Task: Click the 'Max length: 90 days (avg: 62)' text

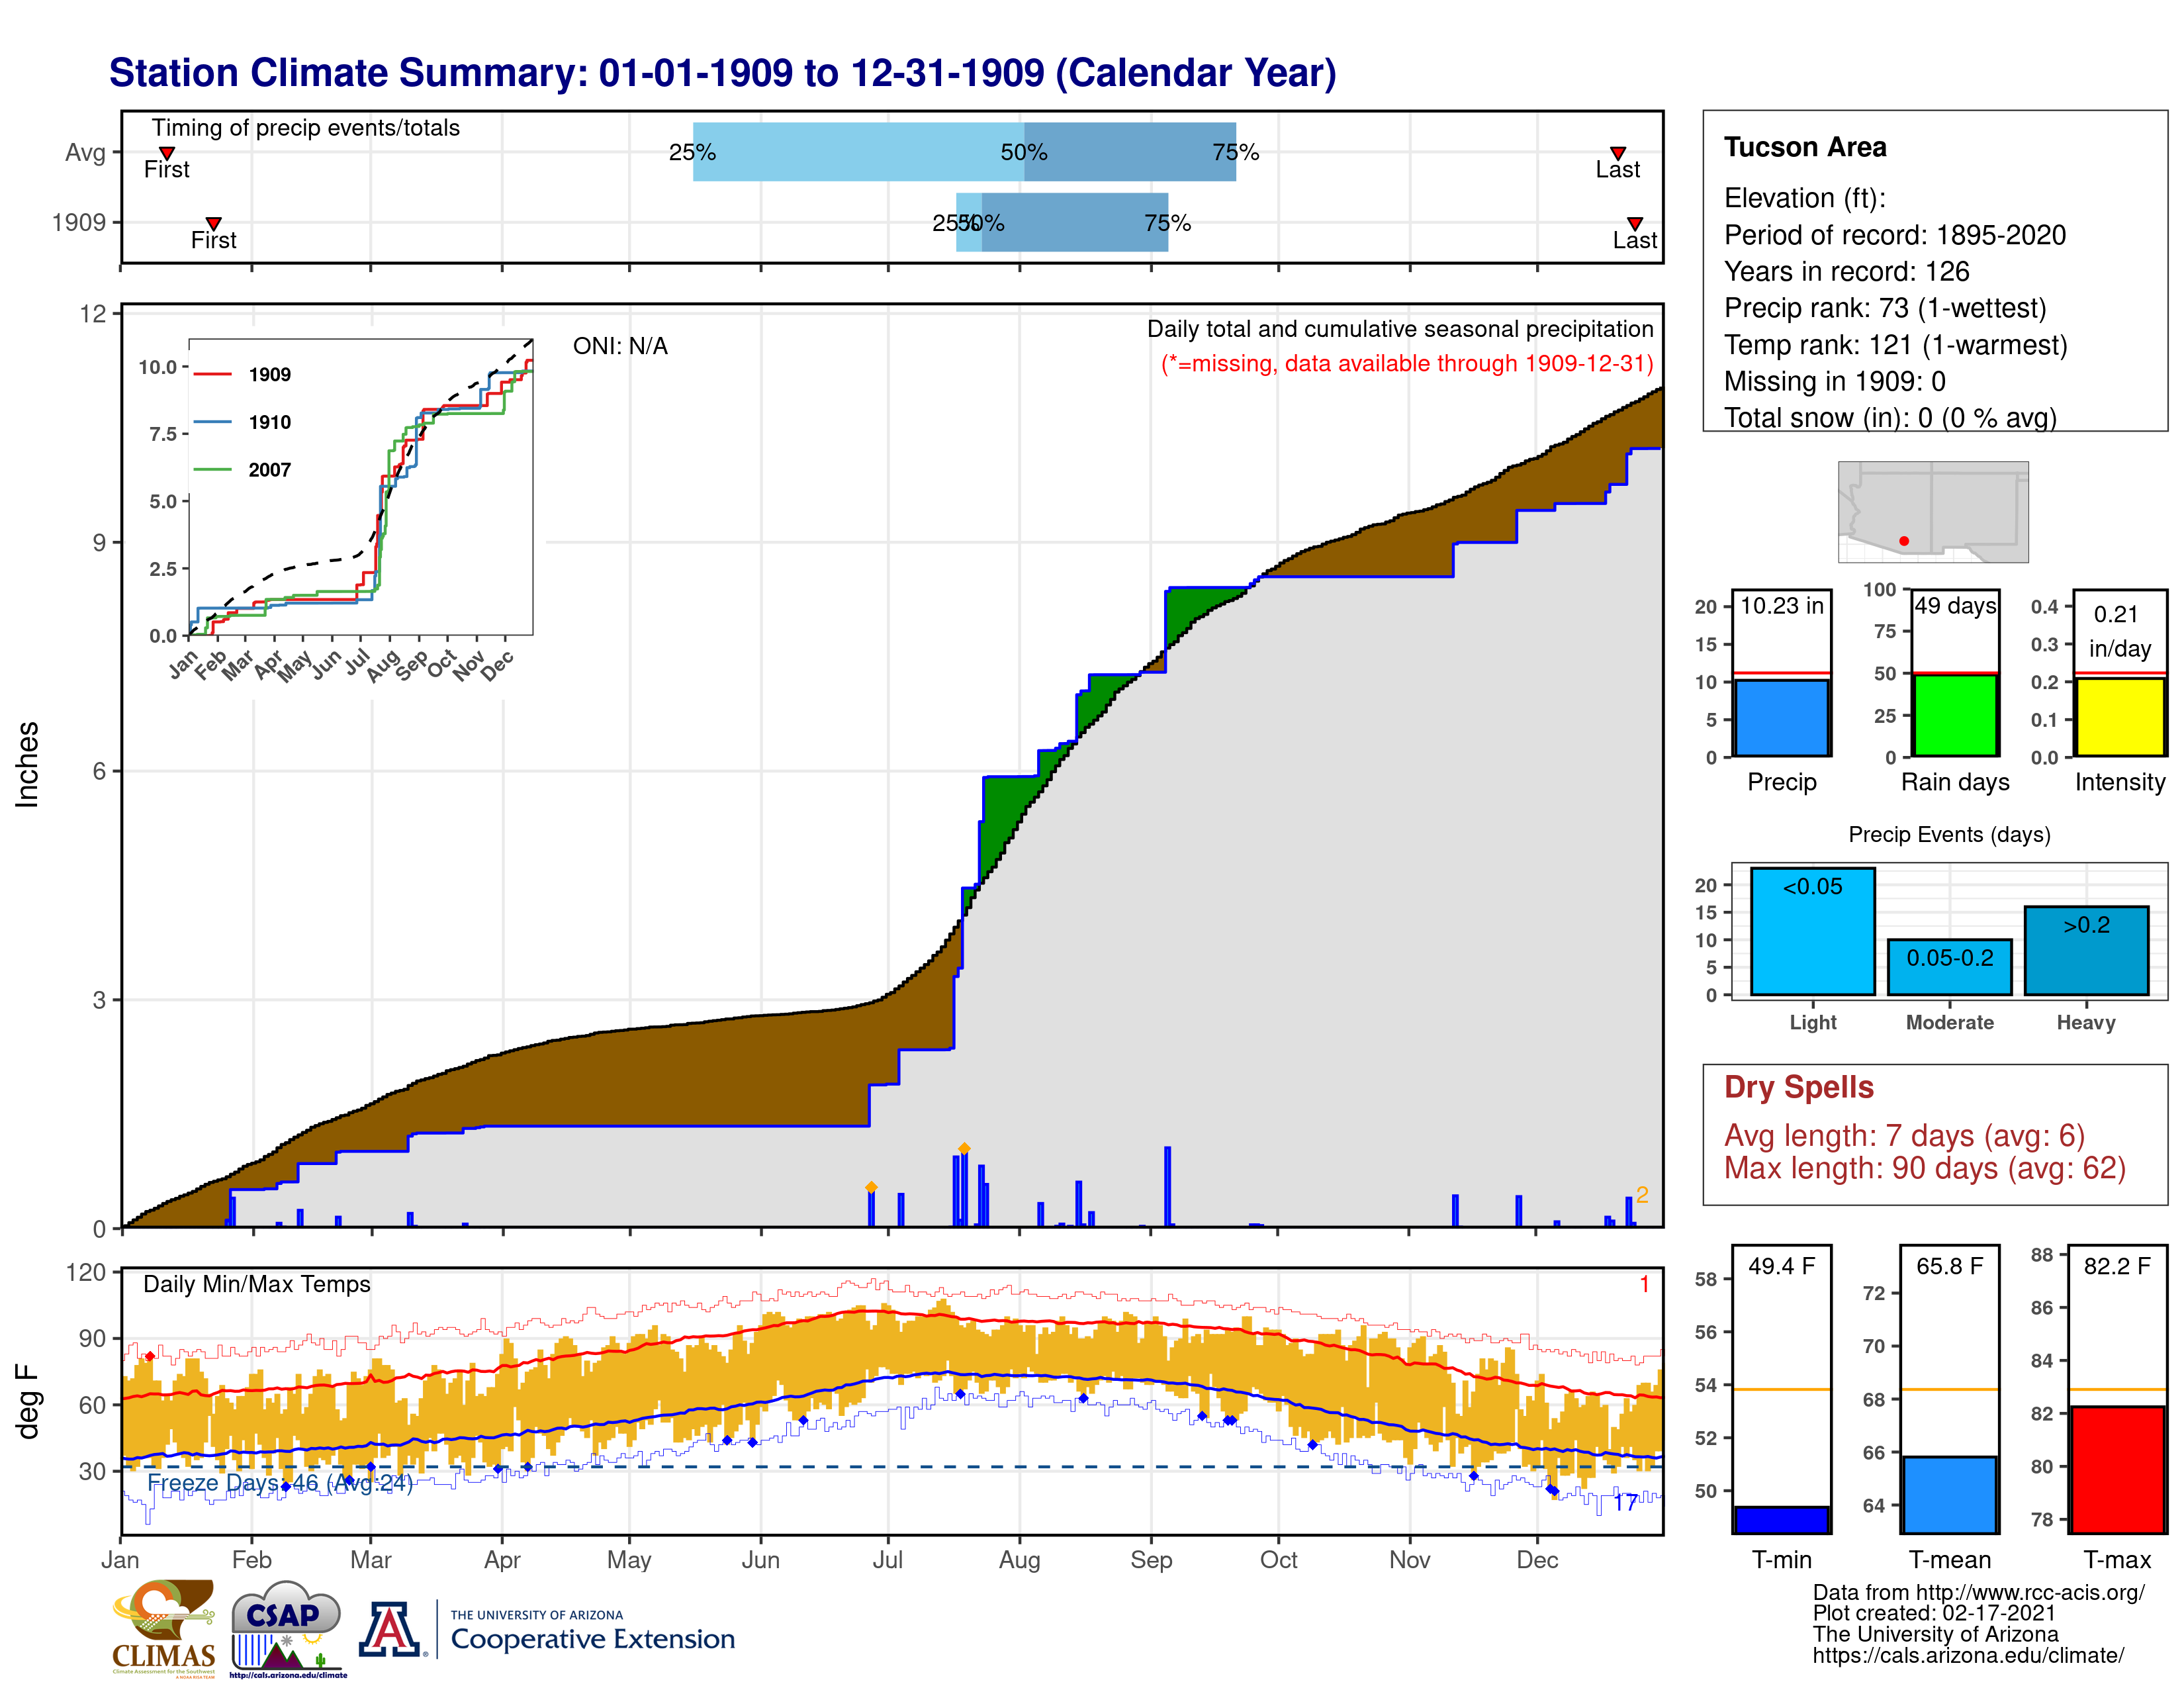Action: 1924,1168
